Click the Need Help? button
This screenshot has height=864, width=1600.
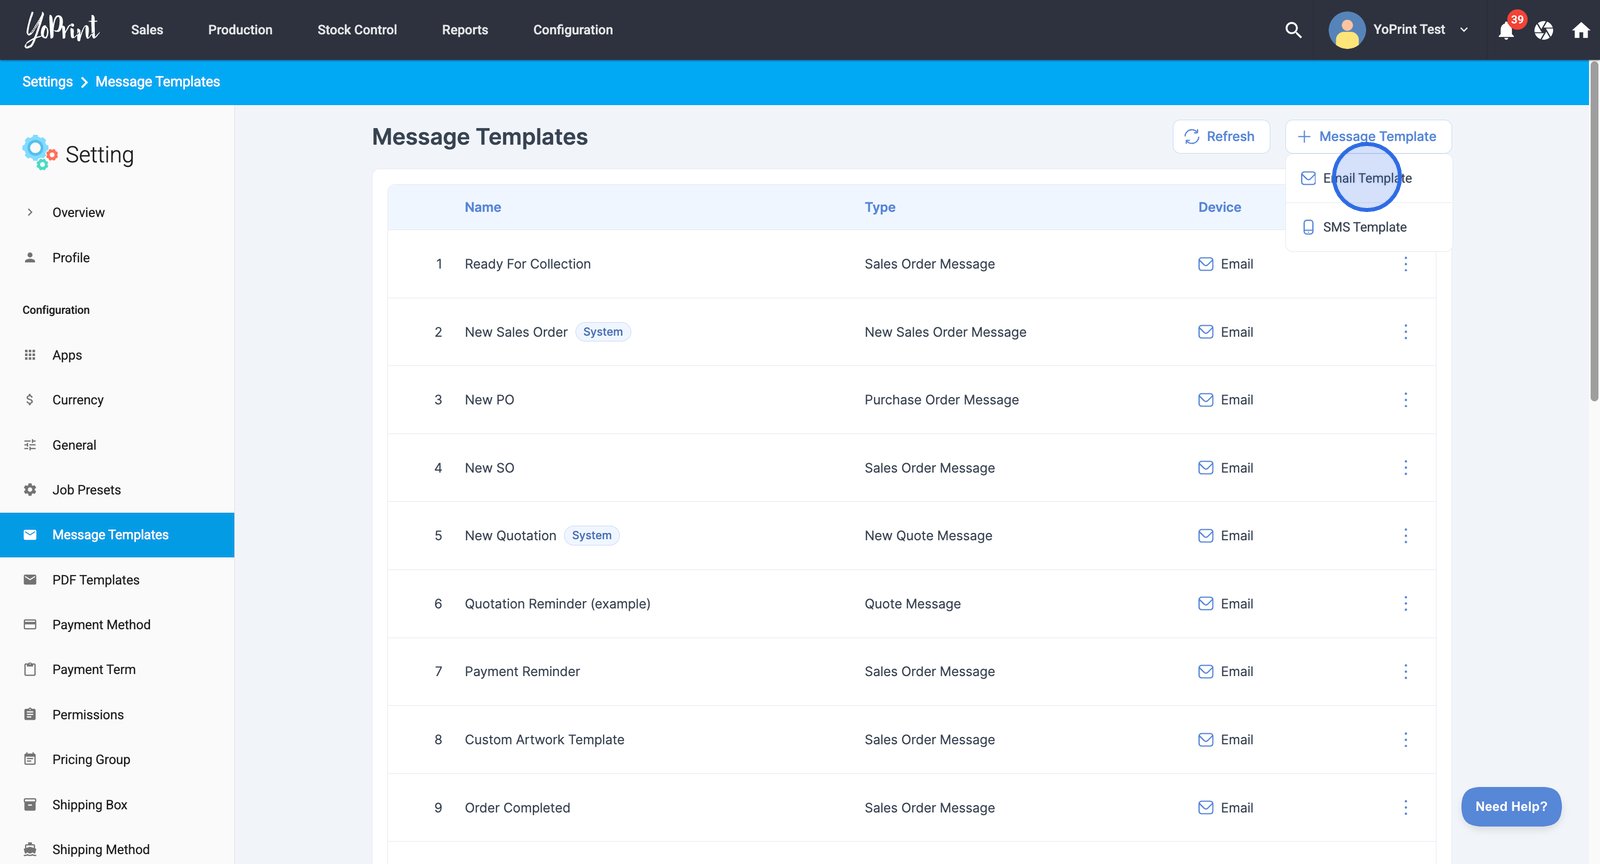(1510, 807)
